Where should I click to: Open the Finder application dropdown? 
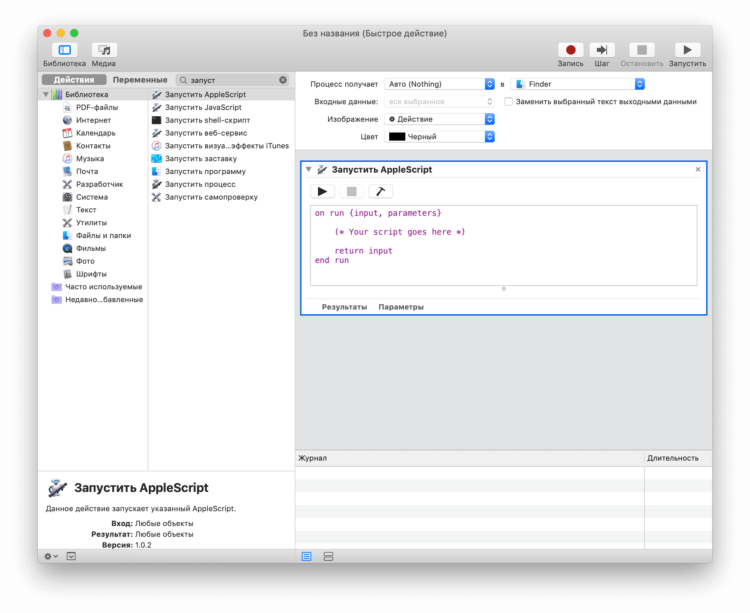(578, 84)
